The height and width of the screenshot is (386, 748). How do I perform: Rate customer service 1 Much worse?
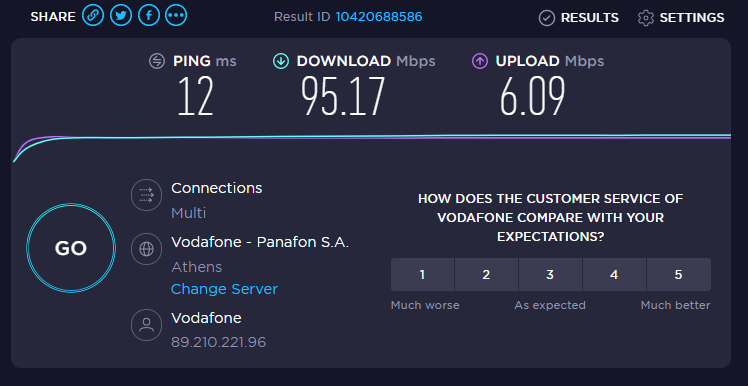[422, 275]
